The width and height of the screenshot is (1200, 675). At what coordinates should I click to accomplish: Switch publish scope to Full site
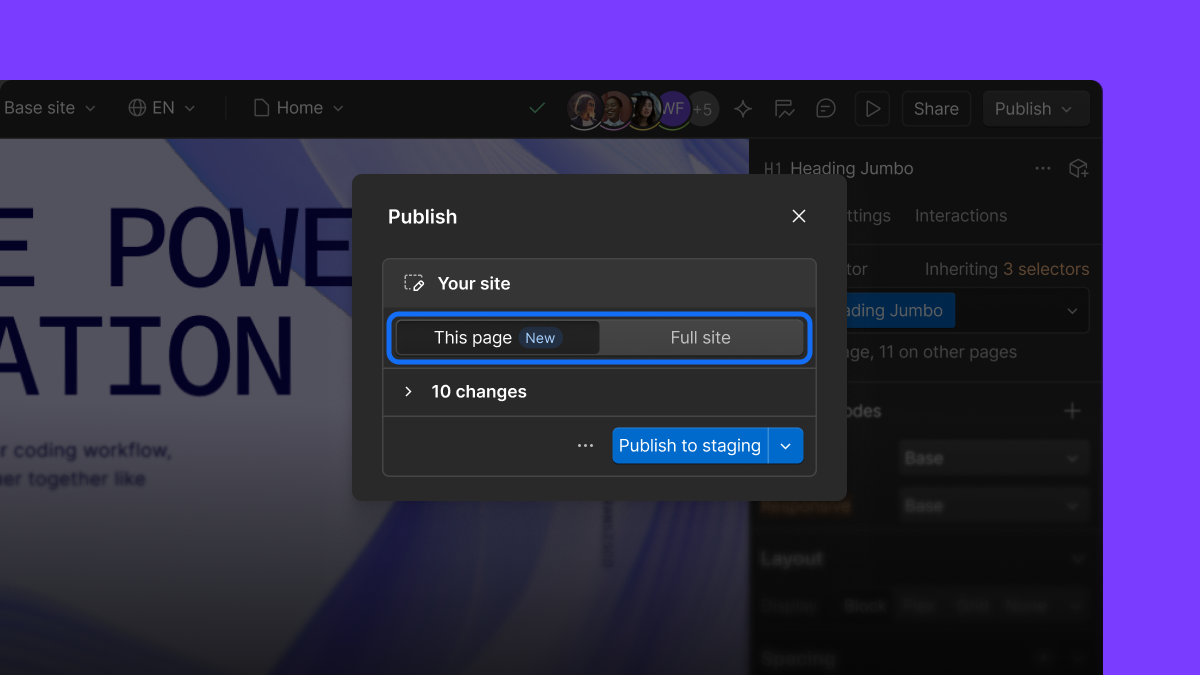coord(700,337)
